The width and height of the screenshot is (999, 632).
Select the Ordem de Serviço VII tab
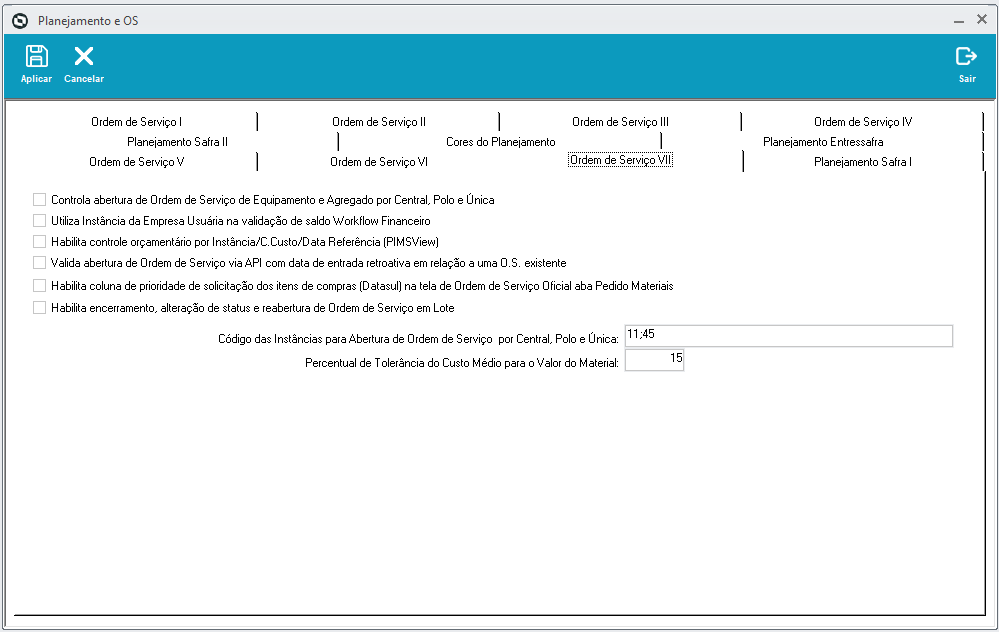621,160
